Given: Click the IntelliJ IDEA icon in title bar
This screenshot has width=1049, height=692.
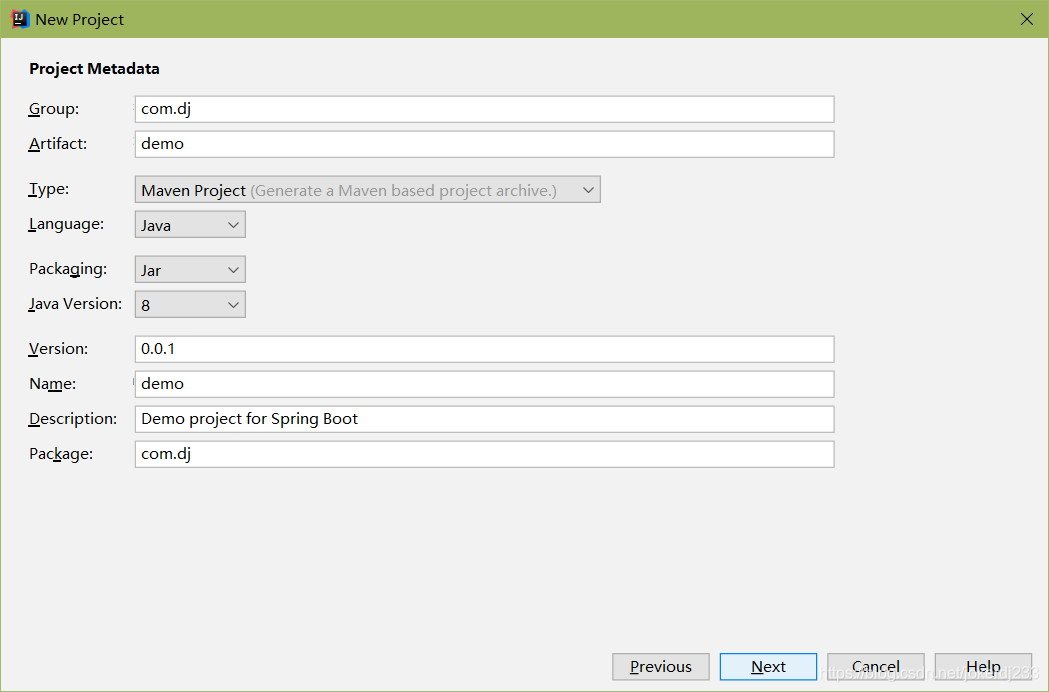Looking at the screenshot, I should [20, 19].
